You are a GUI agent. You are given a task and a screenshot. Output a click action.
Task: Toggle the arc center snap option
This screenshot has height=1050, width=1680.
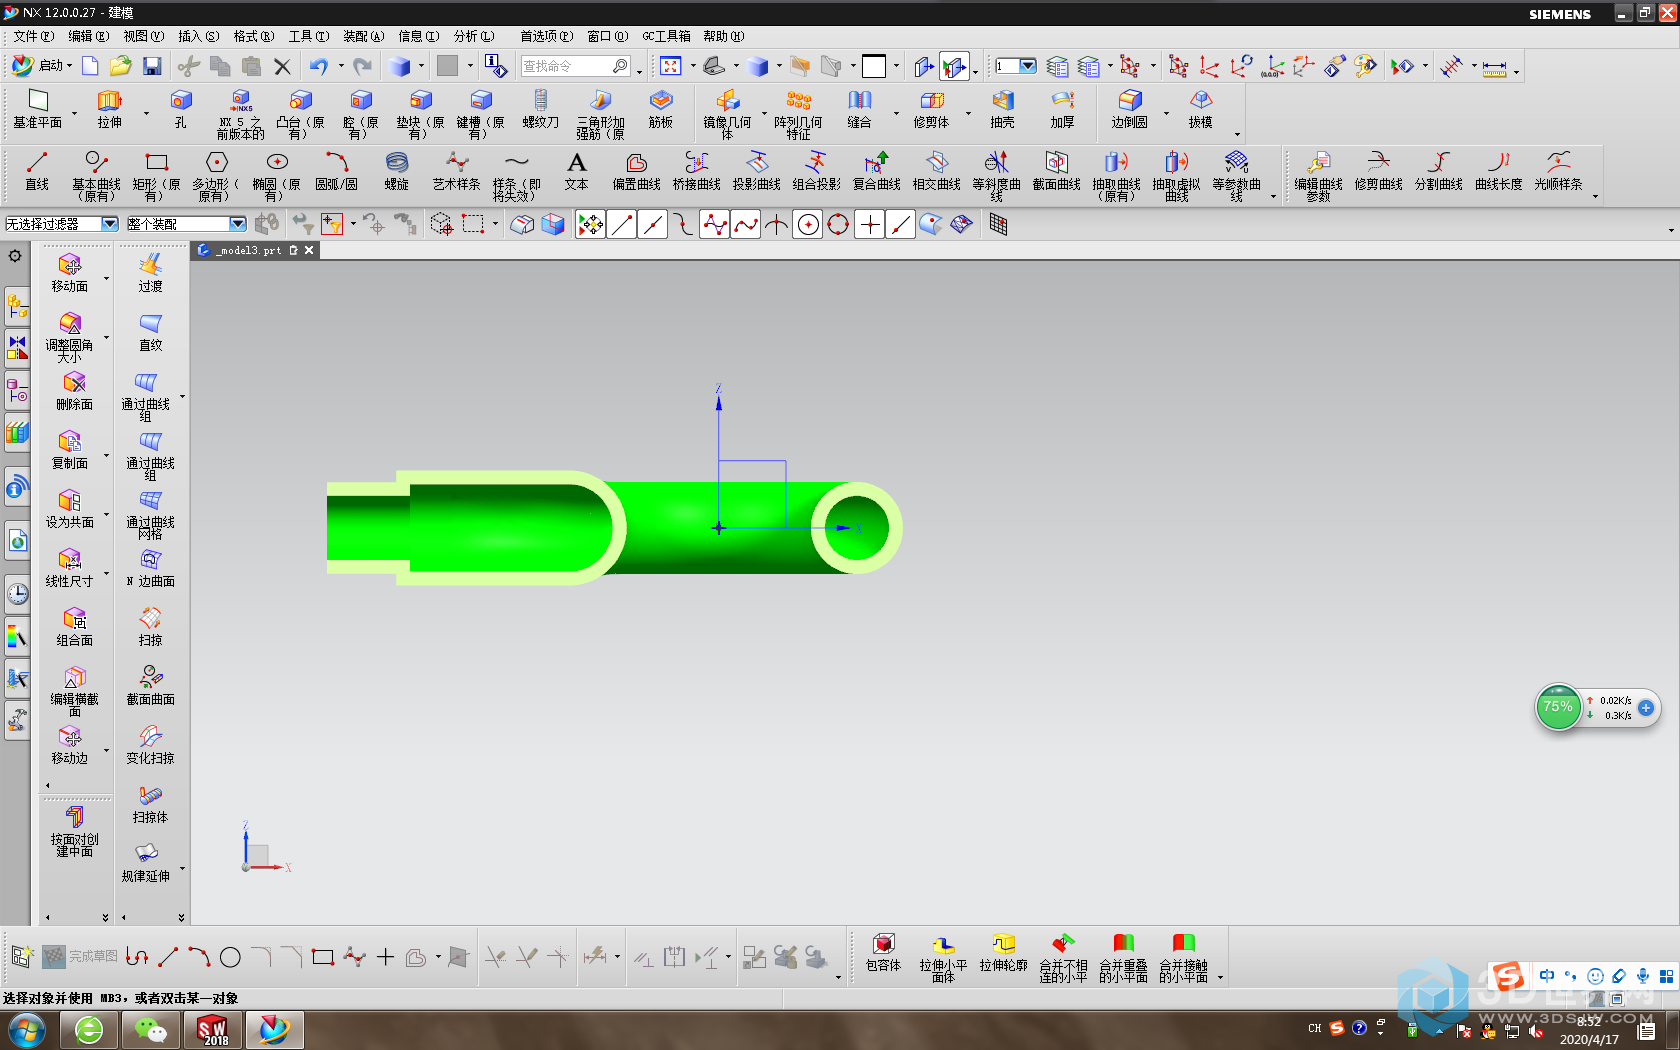(x=808, y=225)
